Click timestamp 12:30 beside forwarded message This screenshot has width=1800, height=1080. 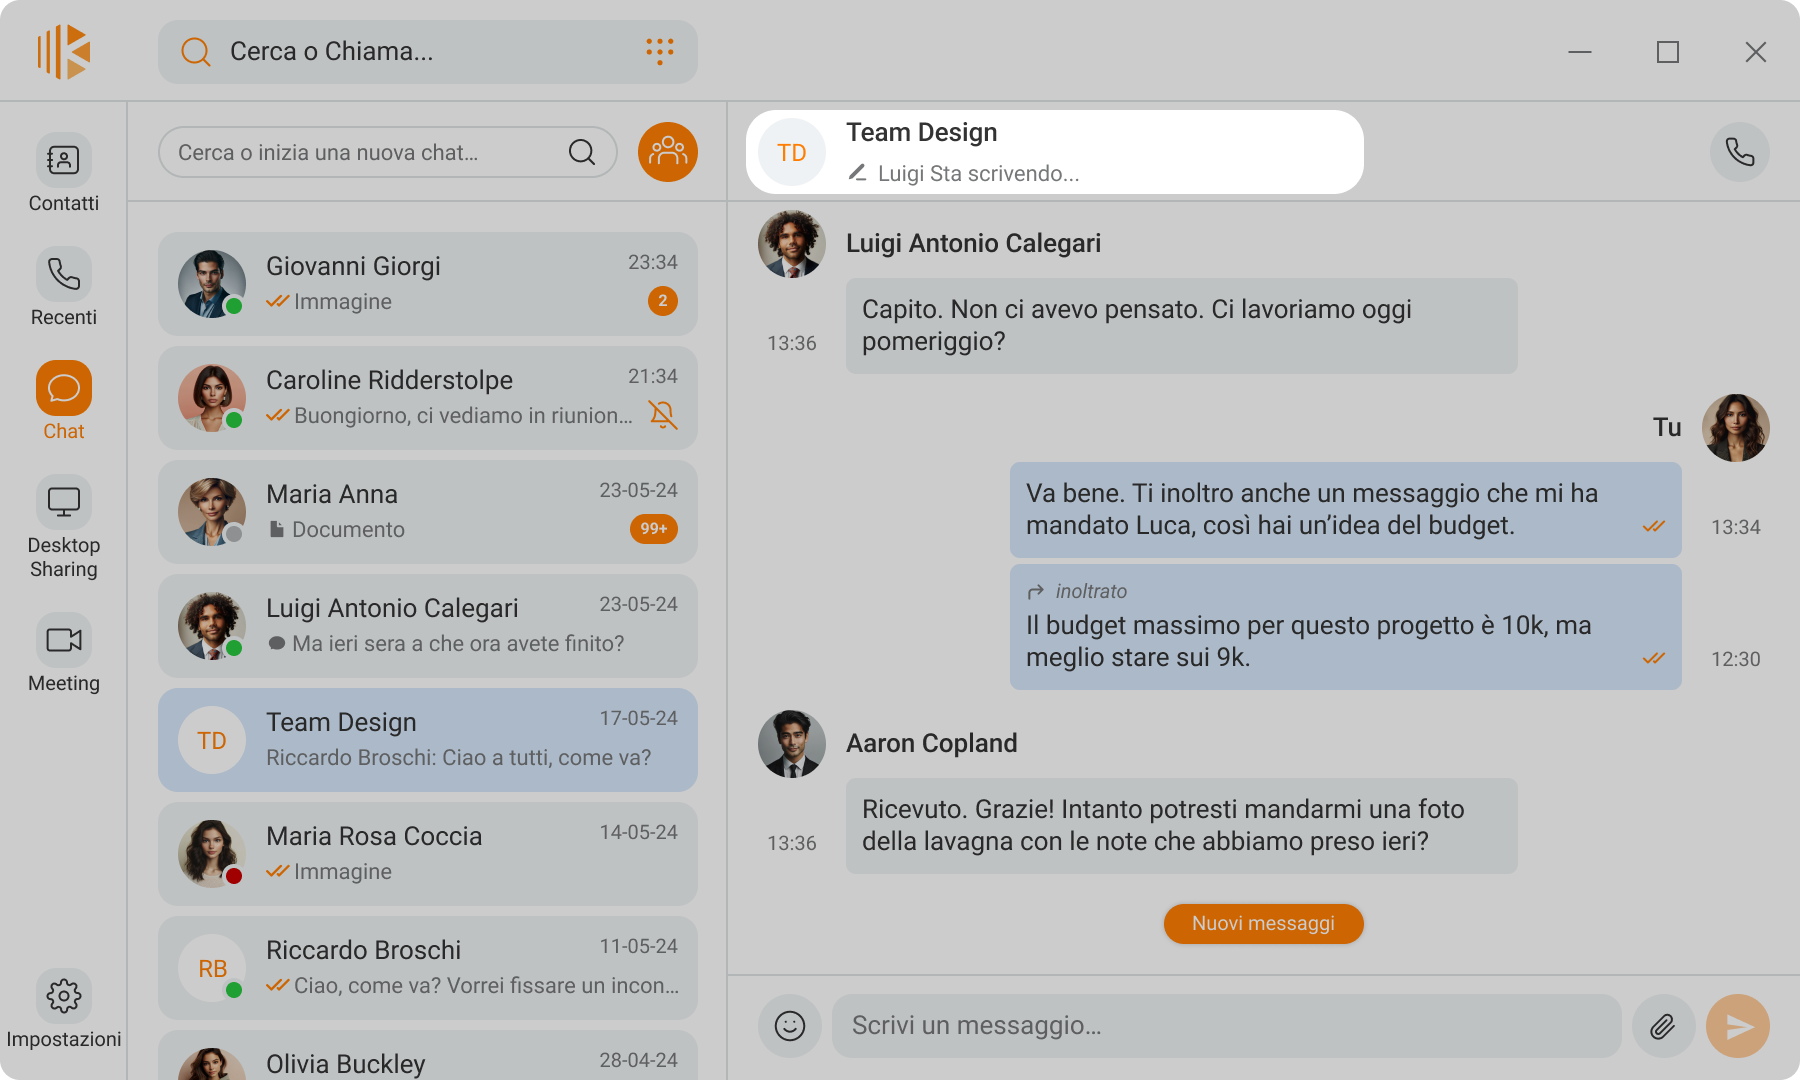coord(1736,659)
